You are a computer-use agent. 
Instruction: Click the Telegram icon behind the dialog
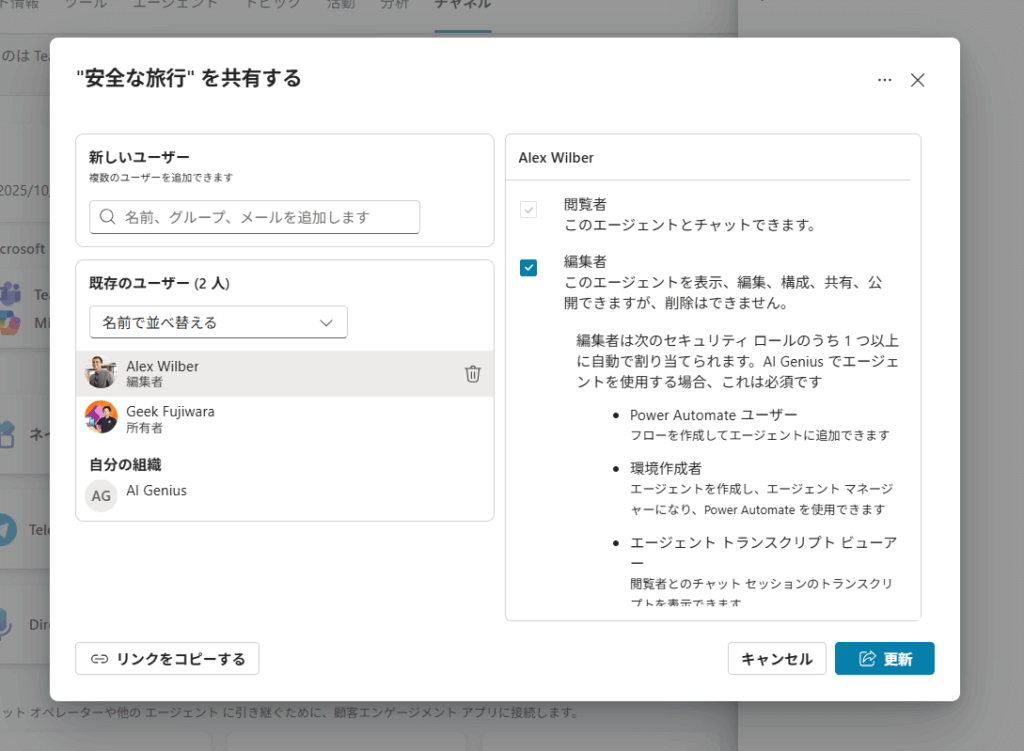point(8,529)
